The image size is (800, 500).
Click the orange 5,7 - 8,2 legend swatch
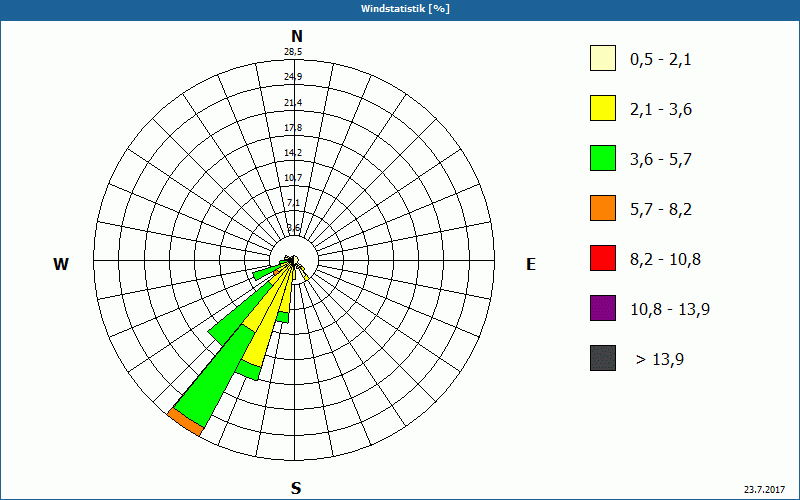click(603, 208)
